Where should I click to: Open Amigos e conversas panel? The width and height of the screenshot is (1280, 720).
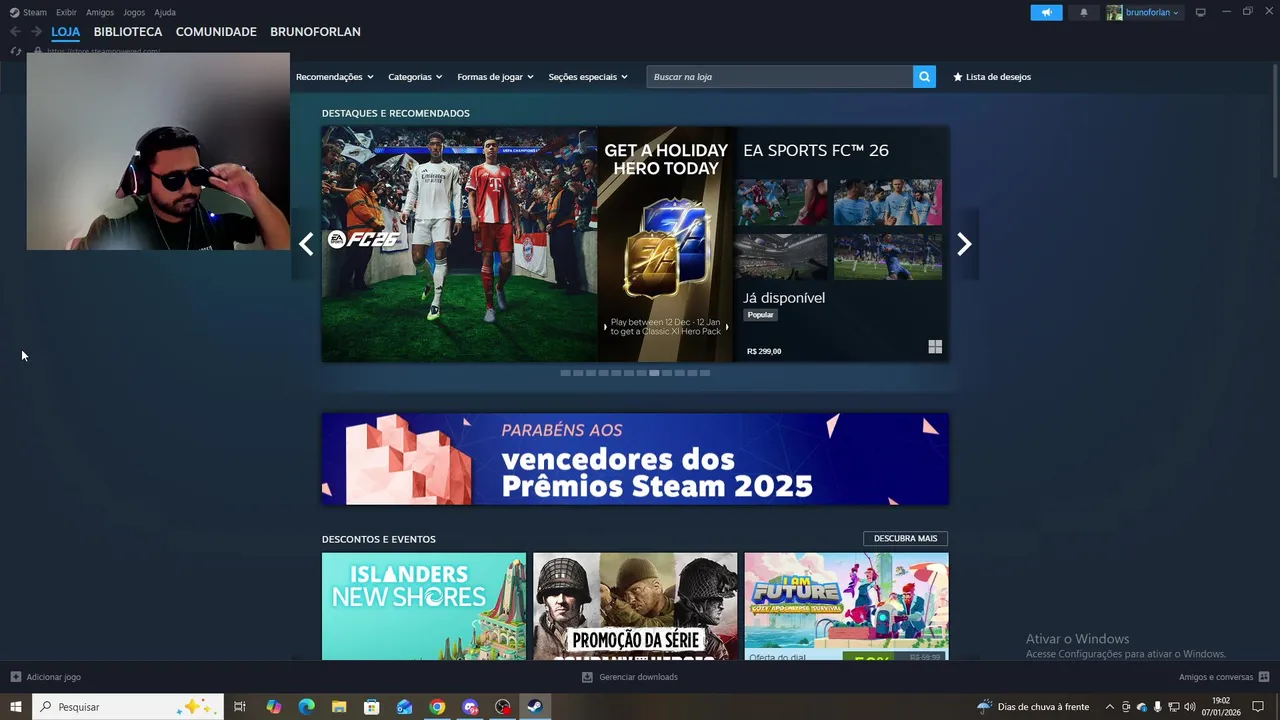point(1224,677)
